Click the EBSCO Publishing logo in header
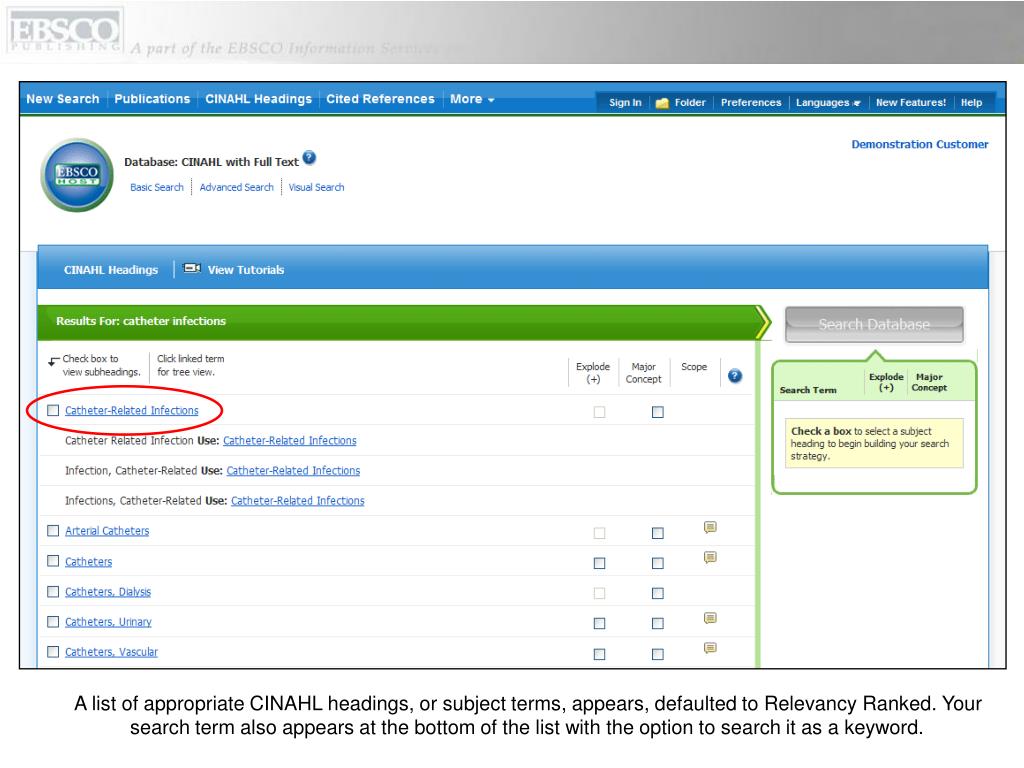The width and height of the screenshot is (1024, 768). pyautogui.click(x=65, y=31)
